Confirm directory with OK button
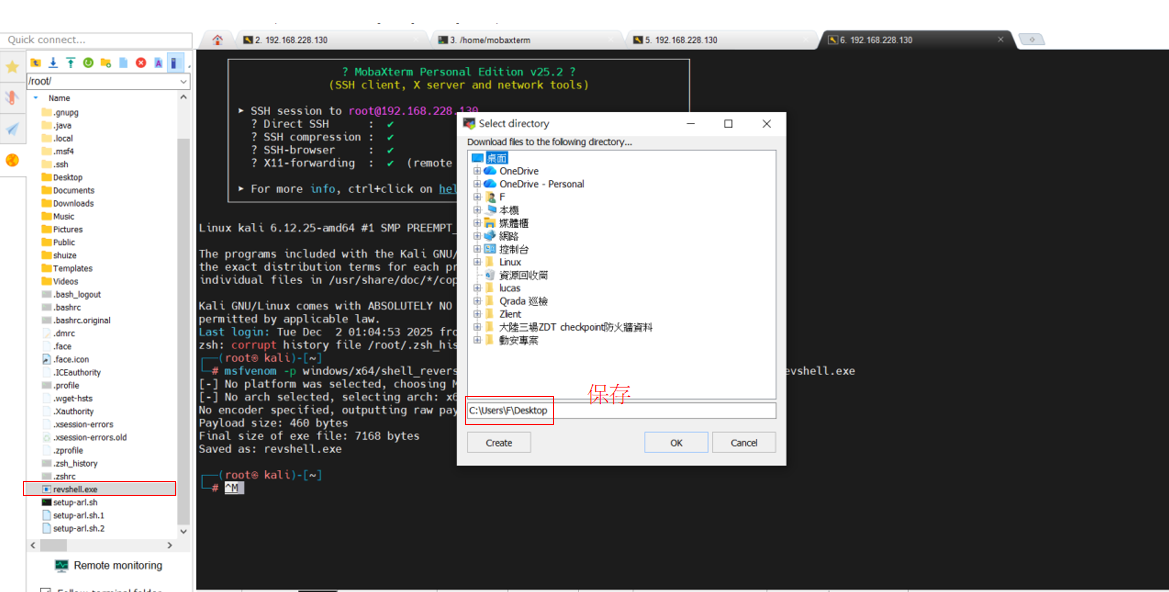Viewport: 1169px width, 592px height. (x=676, y=443)
